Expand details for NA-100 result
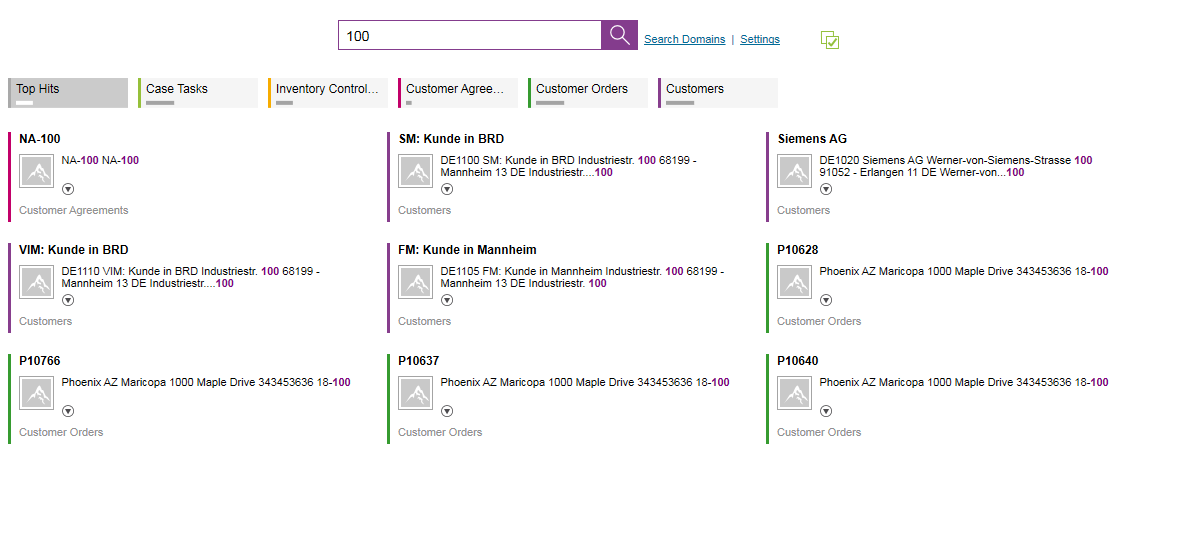 coord(68,189)
